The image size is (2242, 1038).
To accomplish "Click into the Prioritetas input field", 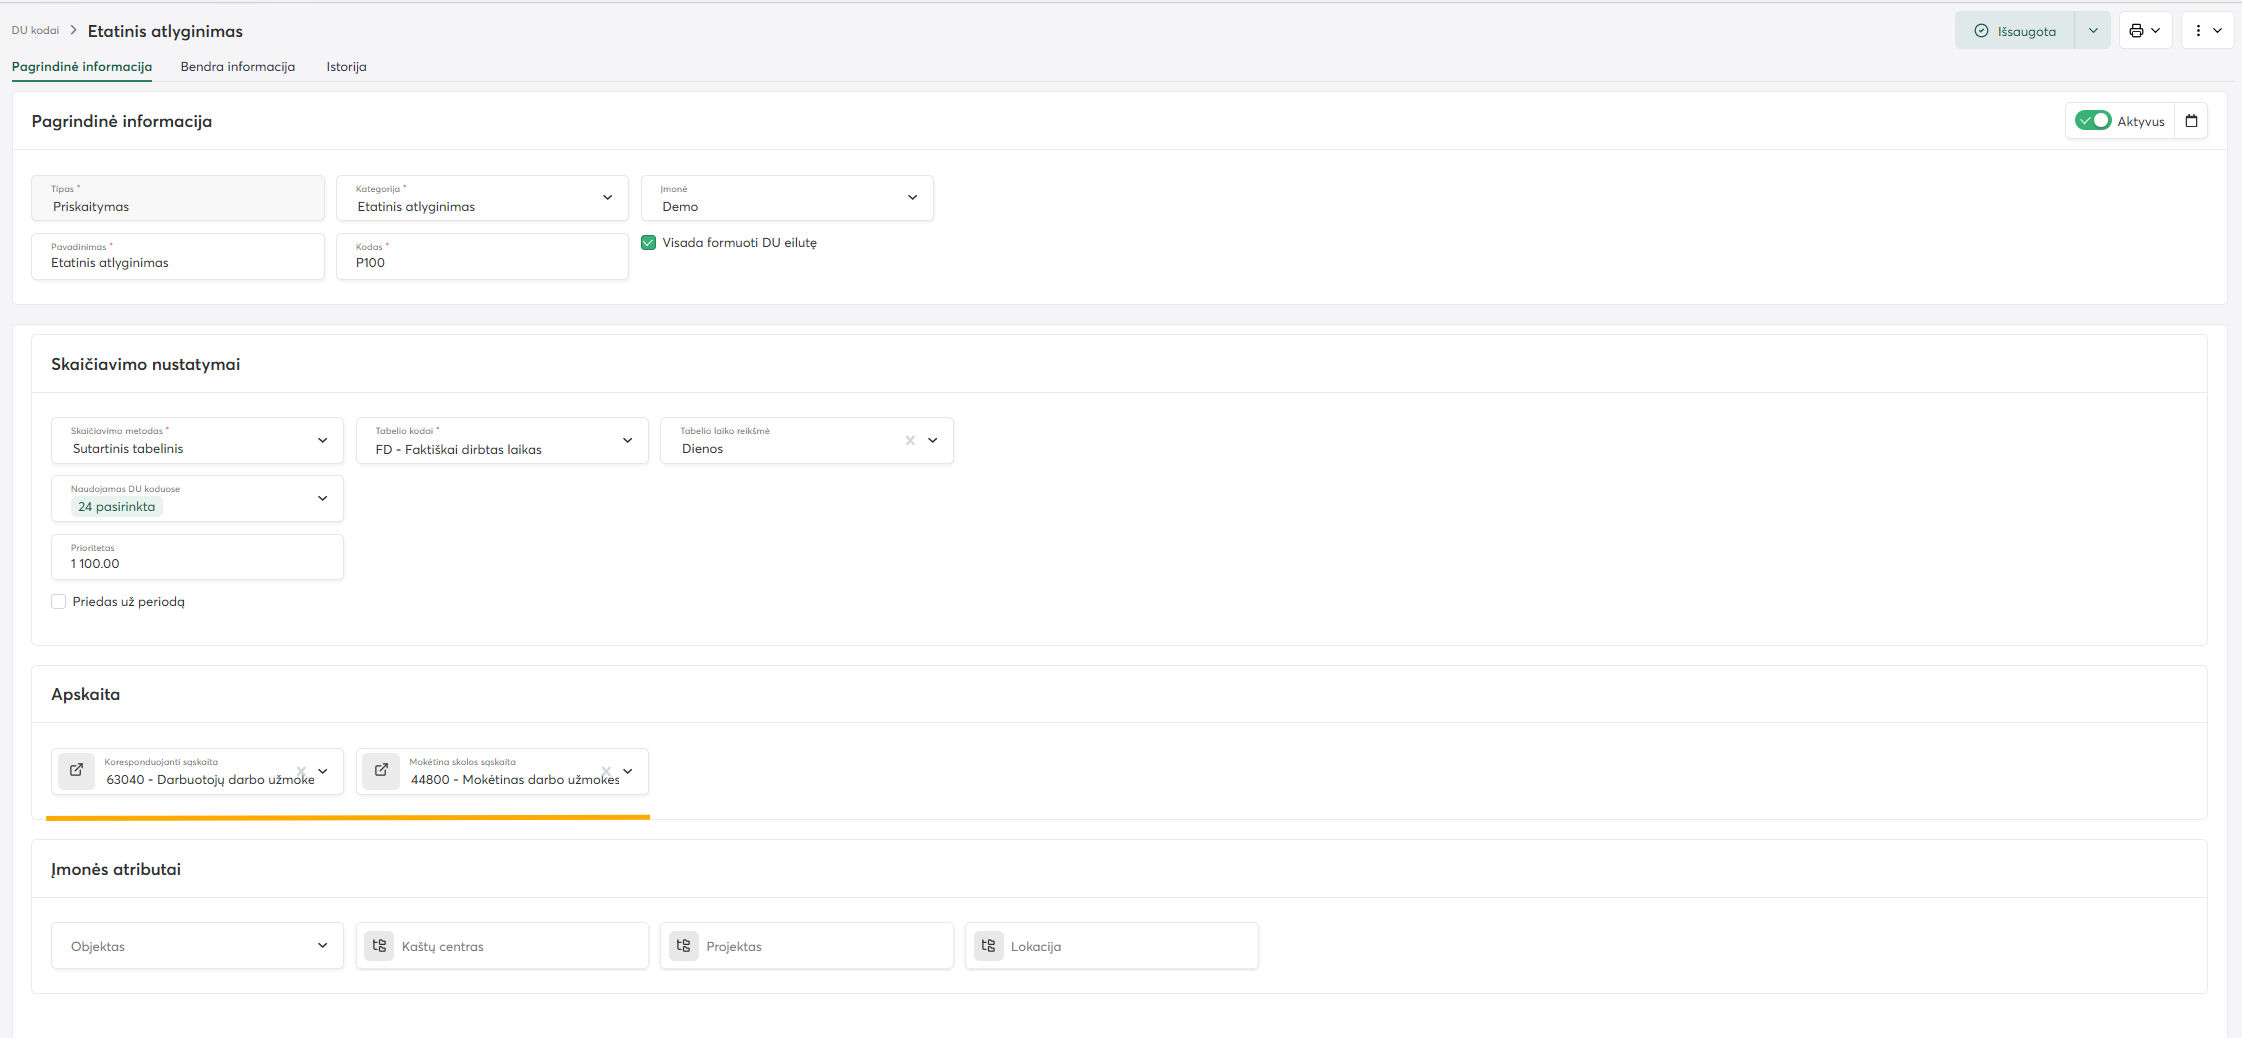I will 197,564.
